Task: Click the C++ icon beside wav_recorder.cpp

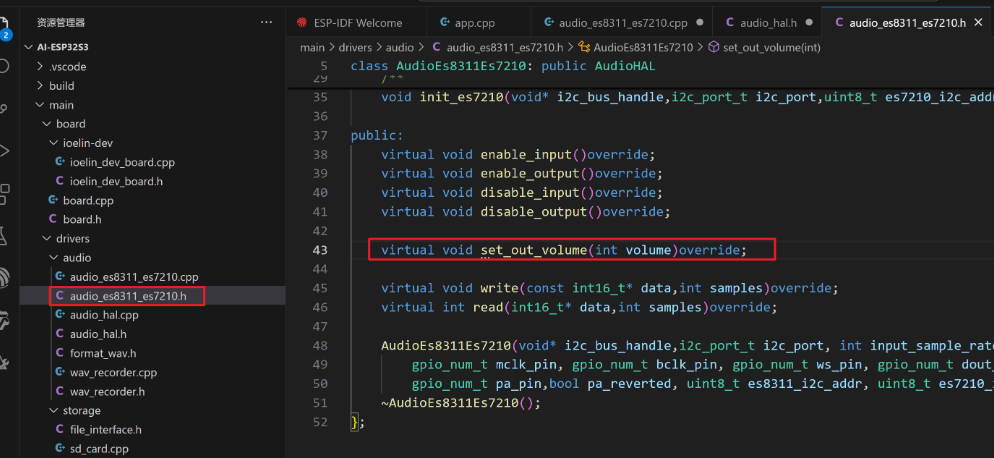Action: (60, 372)
